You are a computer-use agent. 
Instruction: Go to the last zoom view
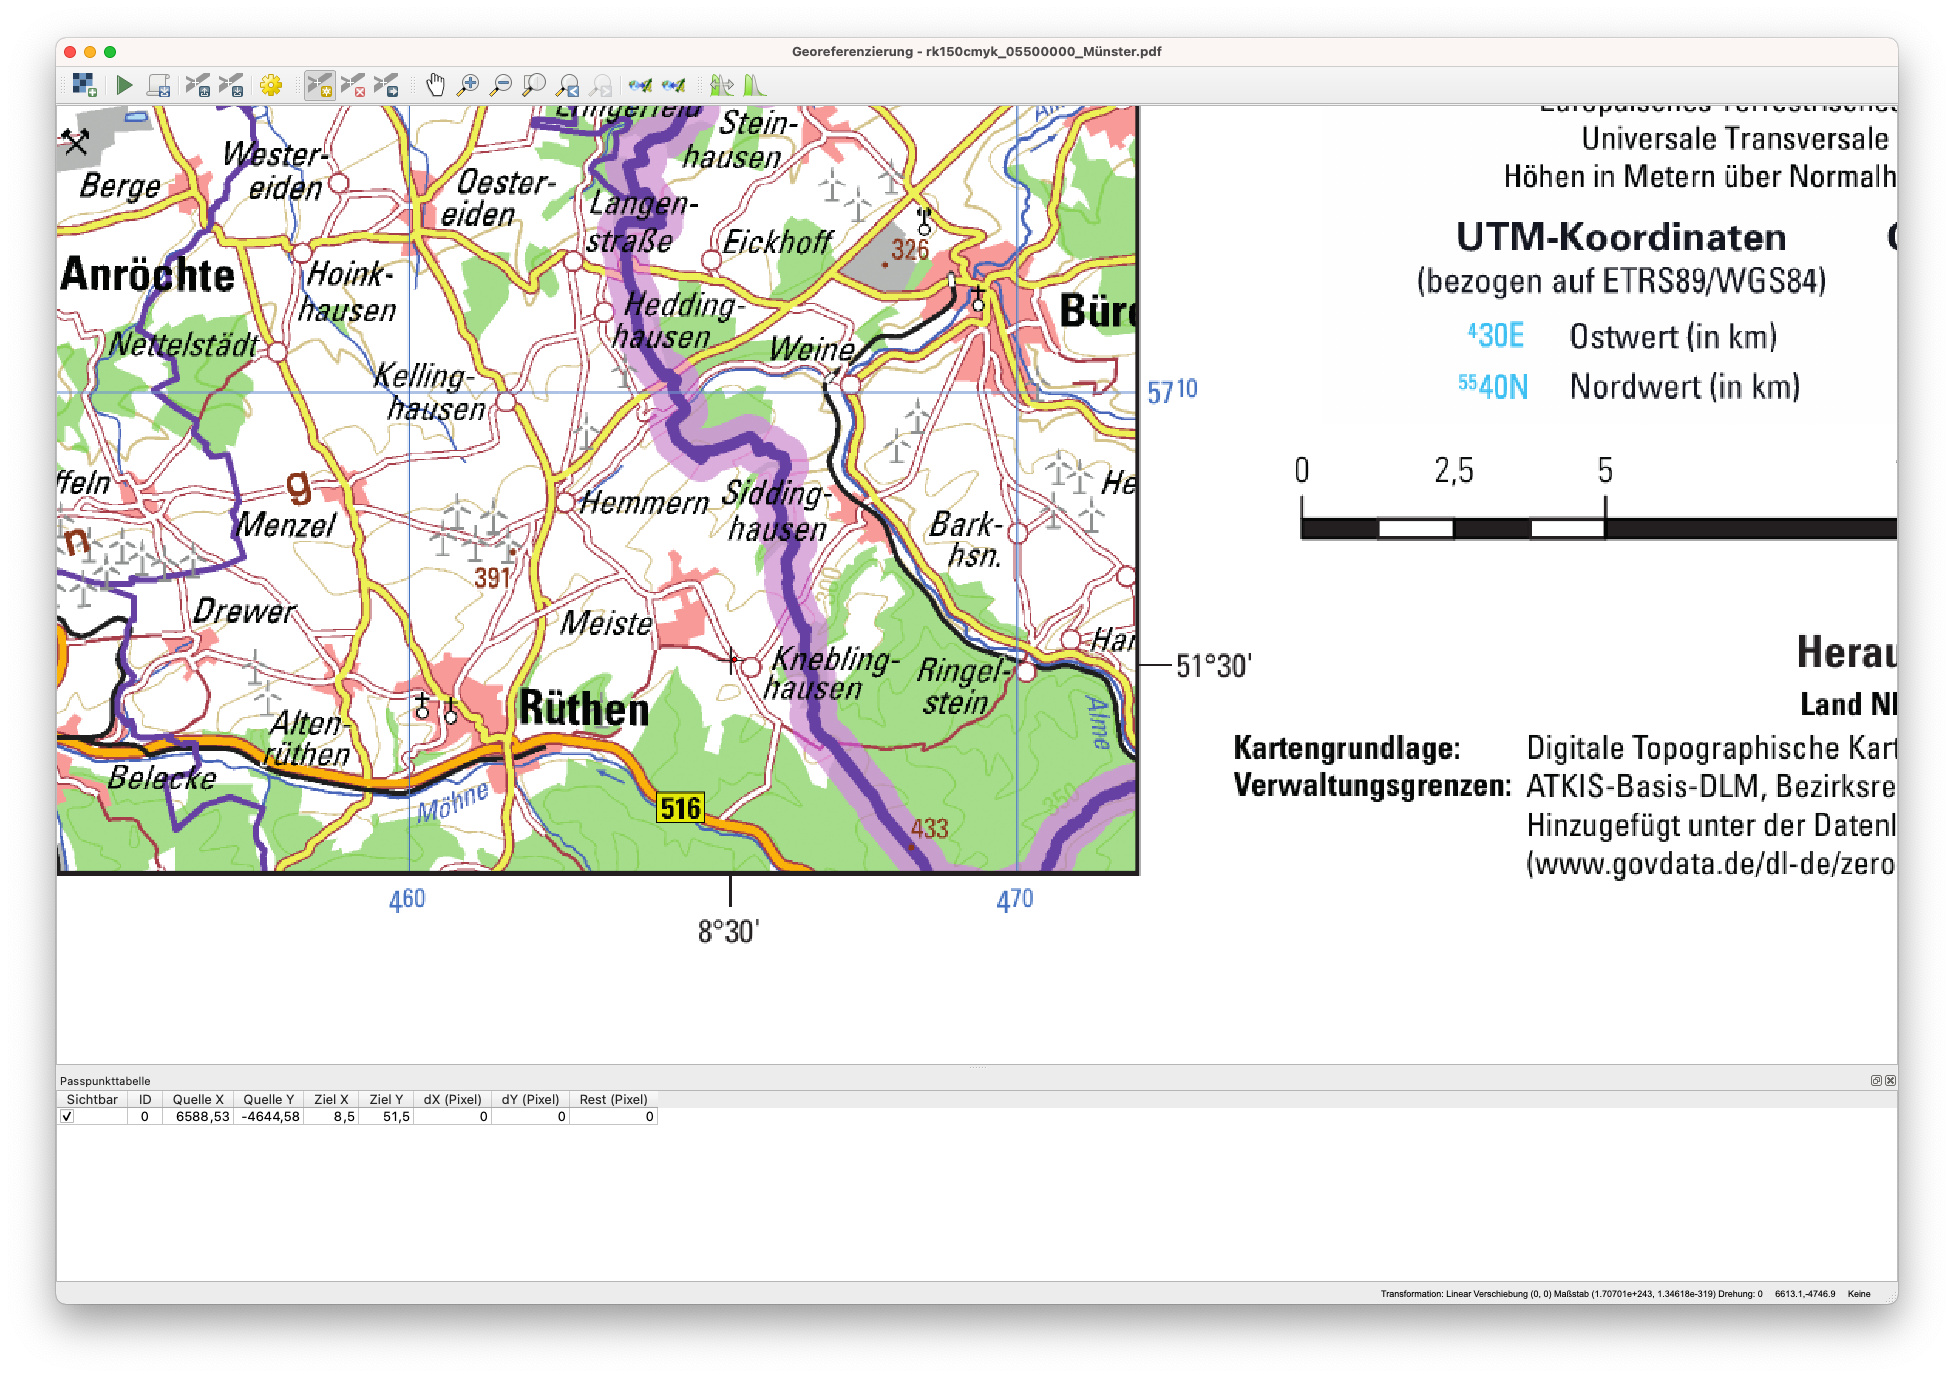pyautogui.click(x=568, y=85)
